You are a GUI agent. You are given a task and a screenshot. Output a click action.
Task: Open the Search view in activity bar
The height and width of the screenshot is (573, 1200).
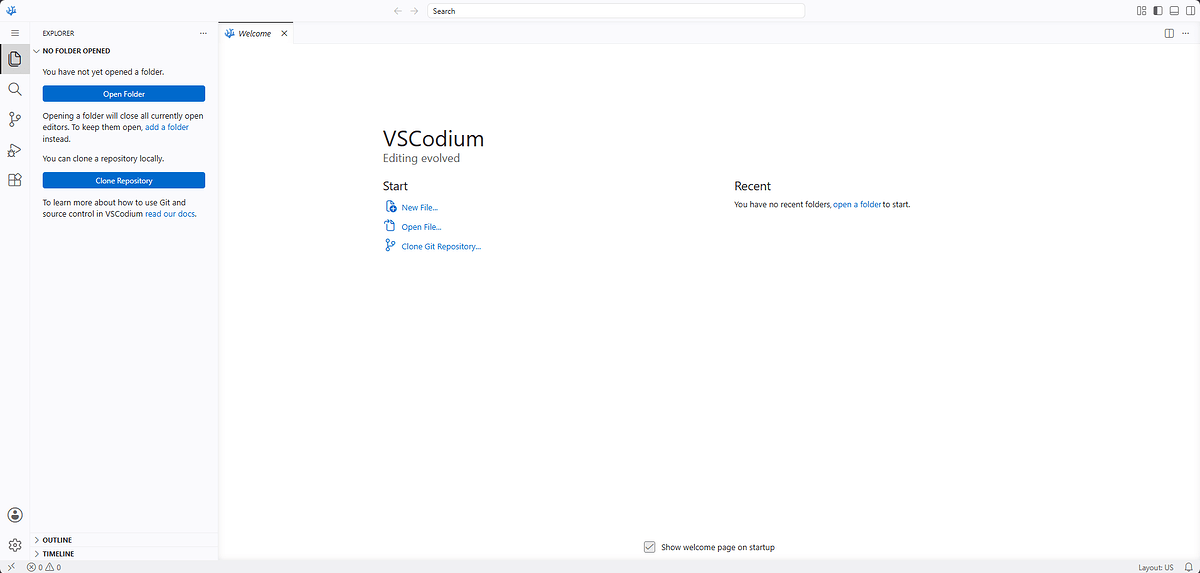pyautogui.click(x=14, y=89)
